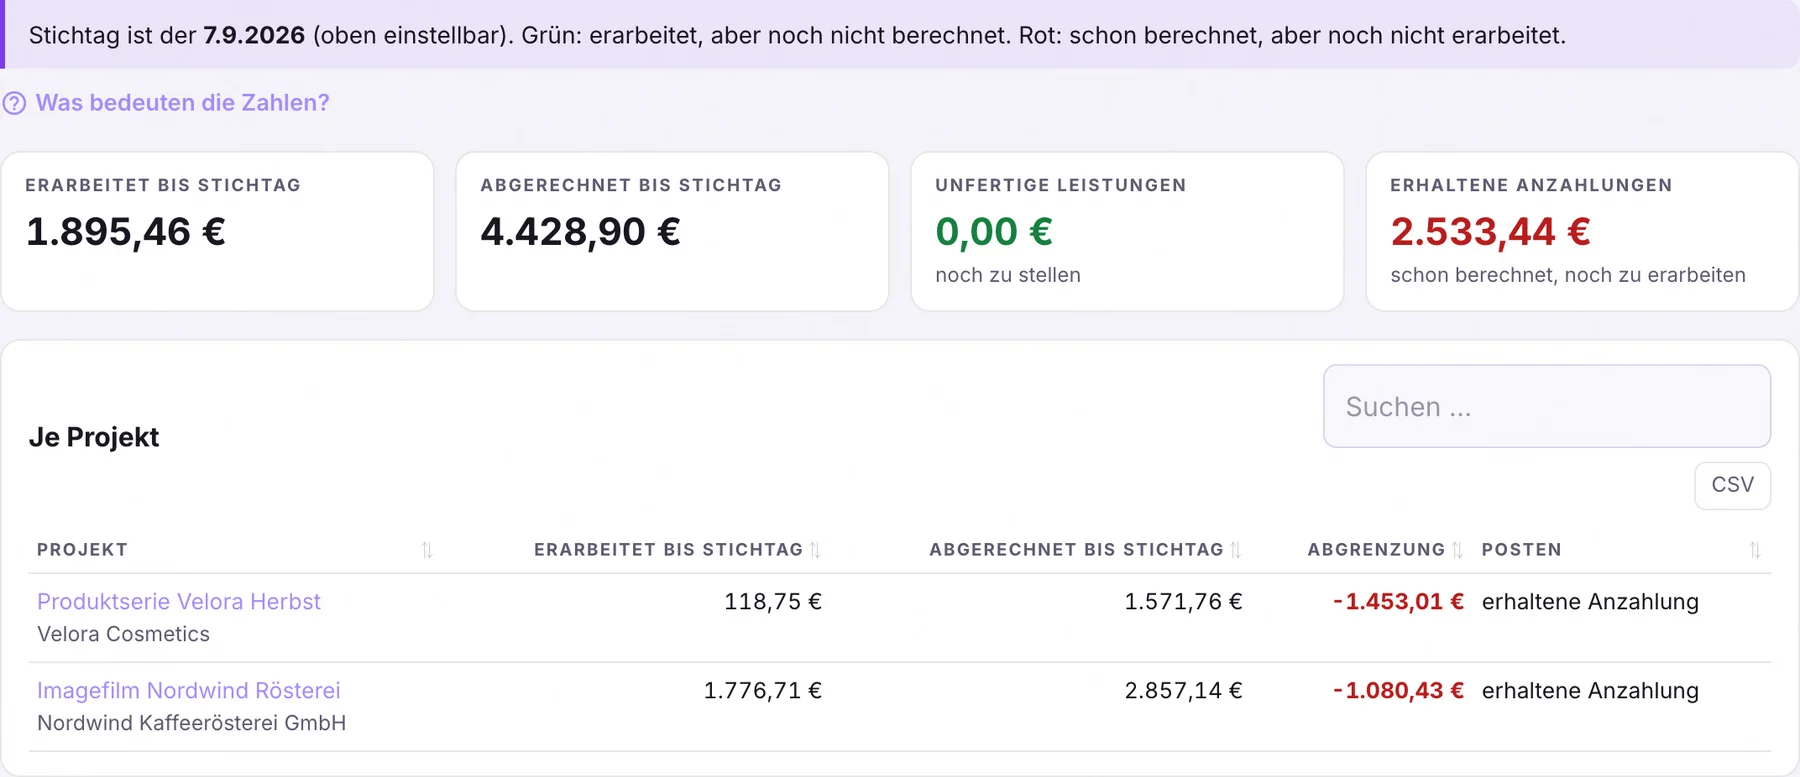Viewport: 1800px width, 777px height.
Task: Sort by Posten column icon
Action: [1755, 550]
